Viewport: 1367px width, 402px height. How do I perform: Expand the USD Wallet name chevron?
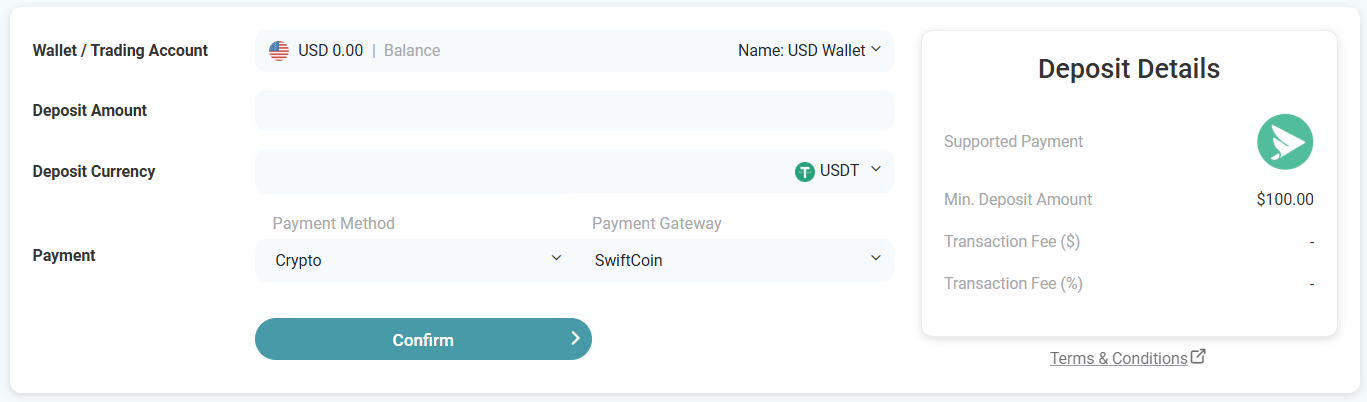point(876,49)
